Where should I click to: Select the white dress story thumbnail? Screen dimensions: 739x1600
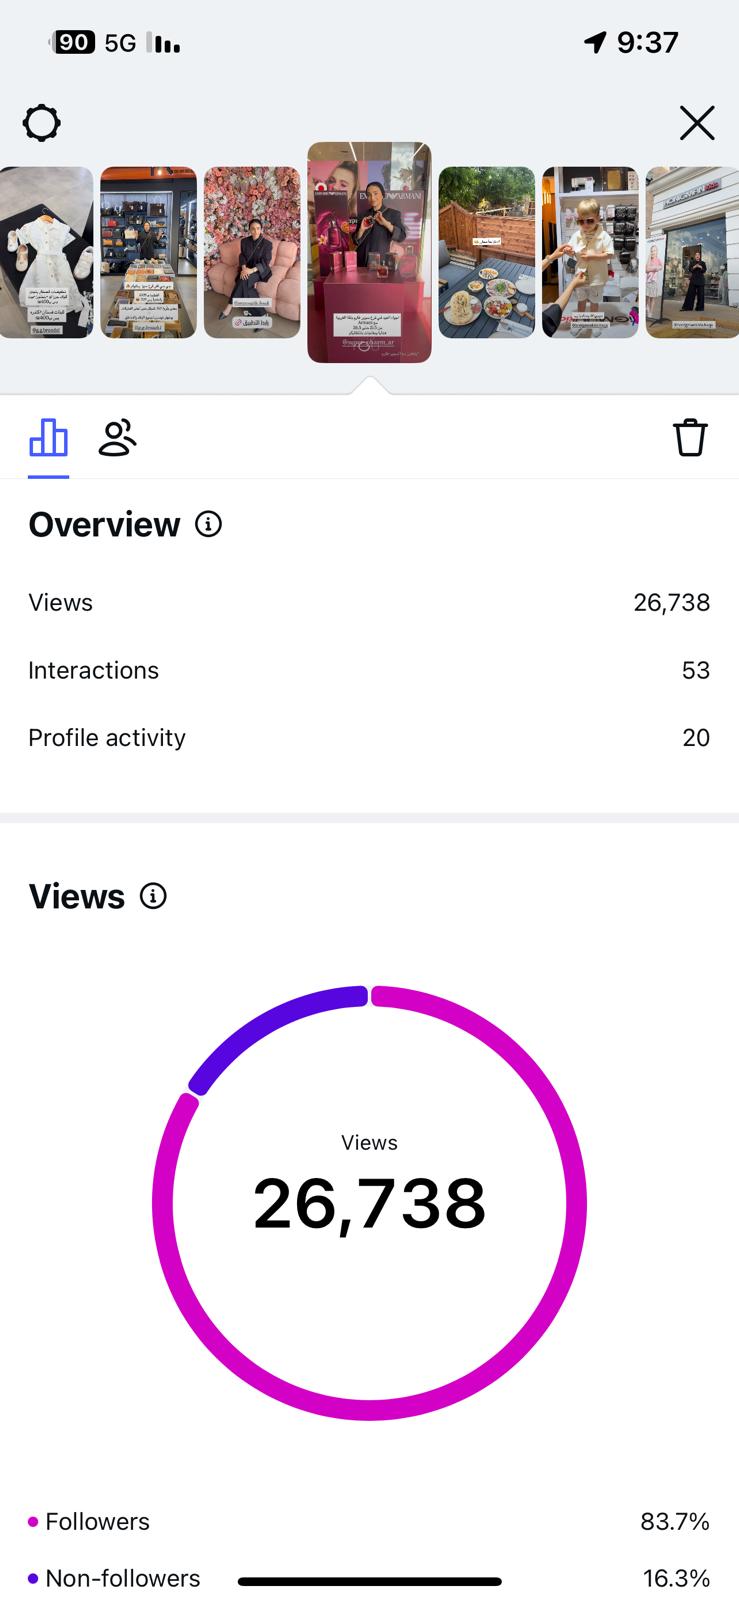tap(46, 252)
